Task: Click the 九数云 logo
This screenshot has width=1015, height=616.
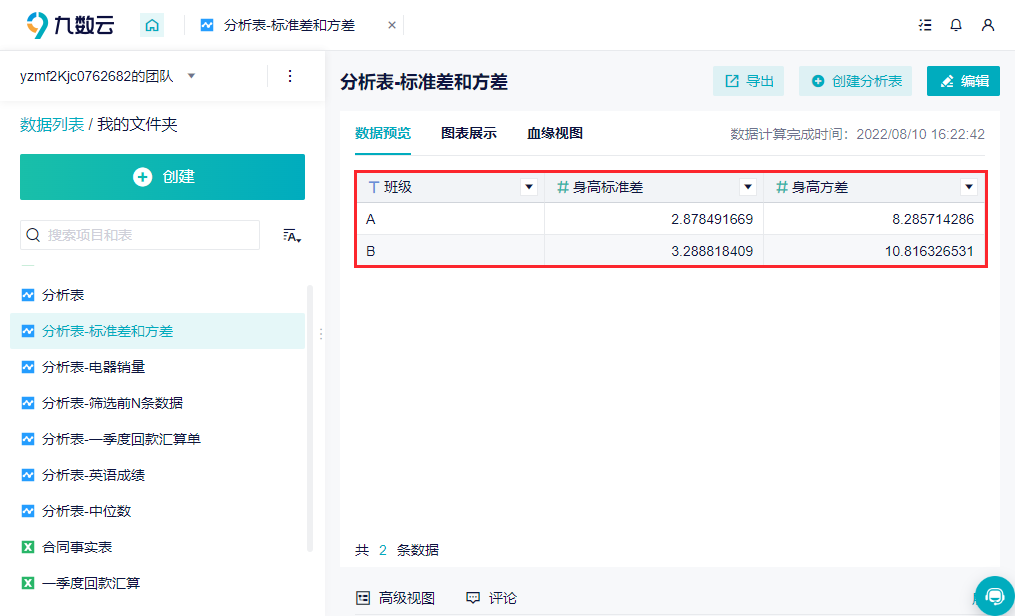Action: pos(71,25)
